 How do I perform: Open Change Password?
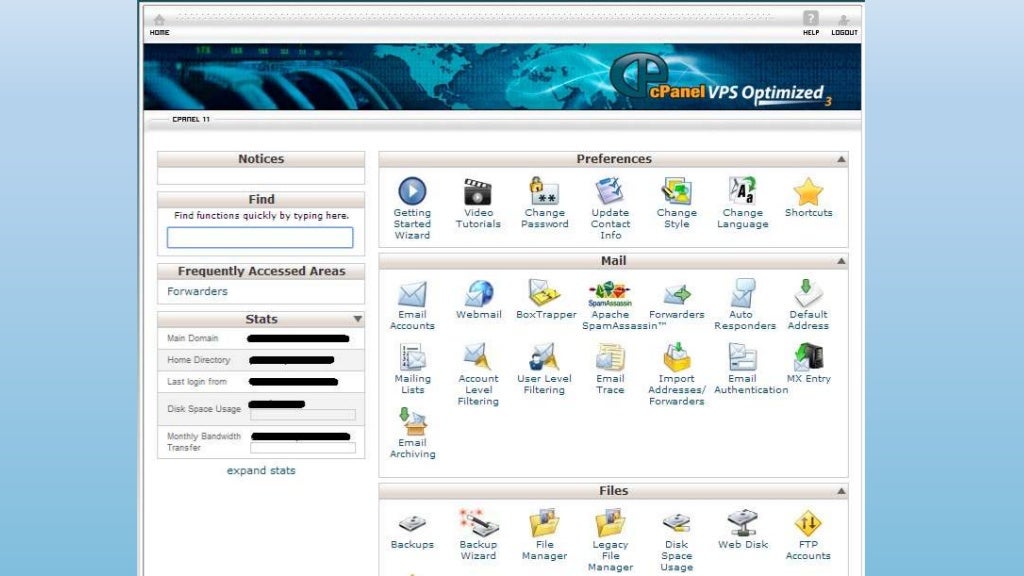click(x=545, y=202)
